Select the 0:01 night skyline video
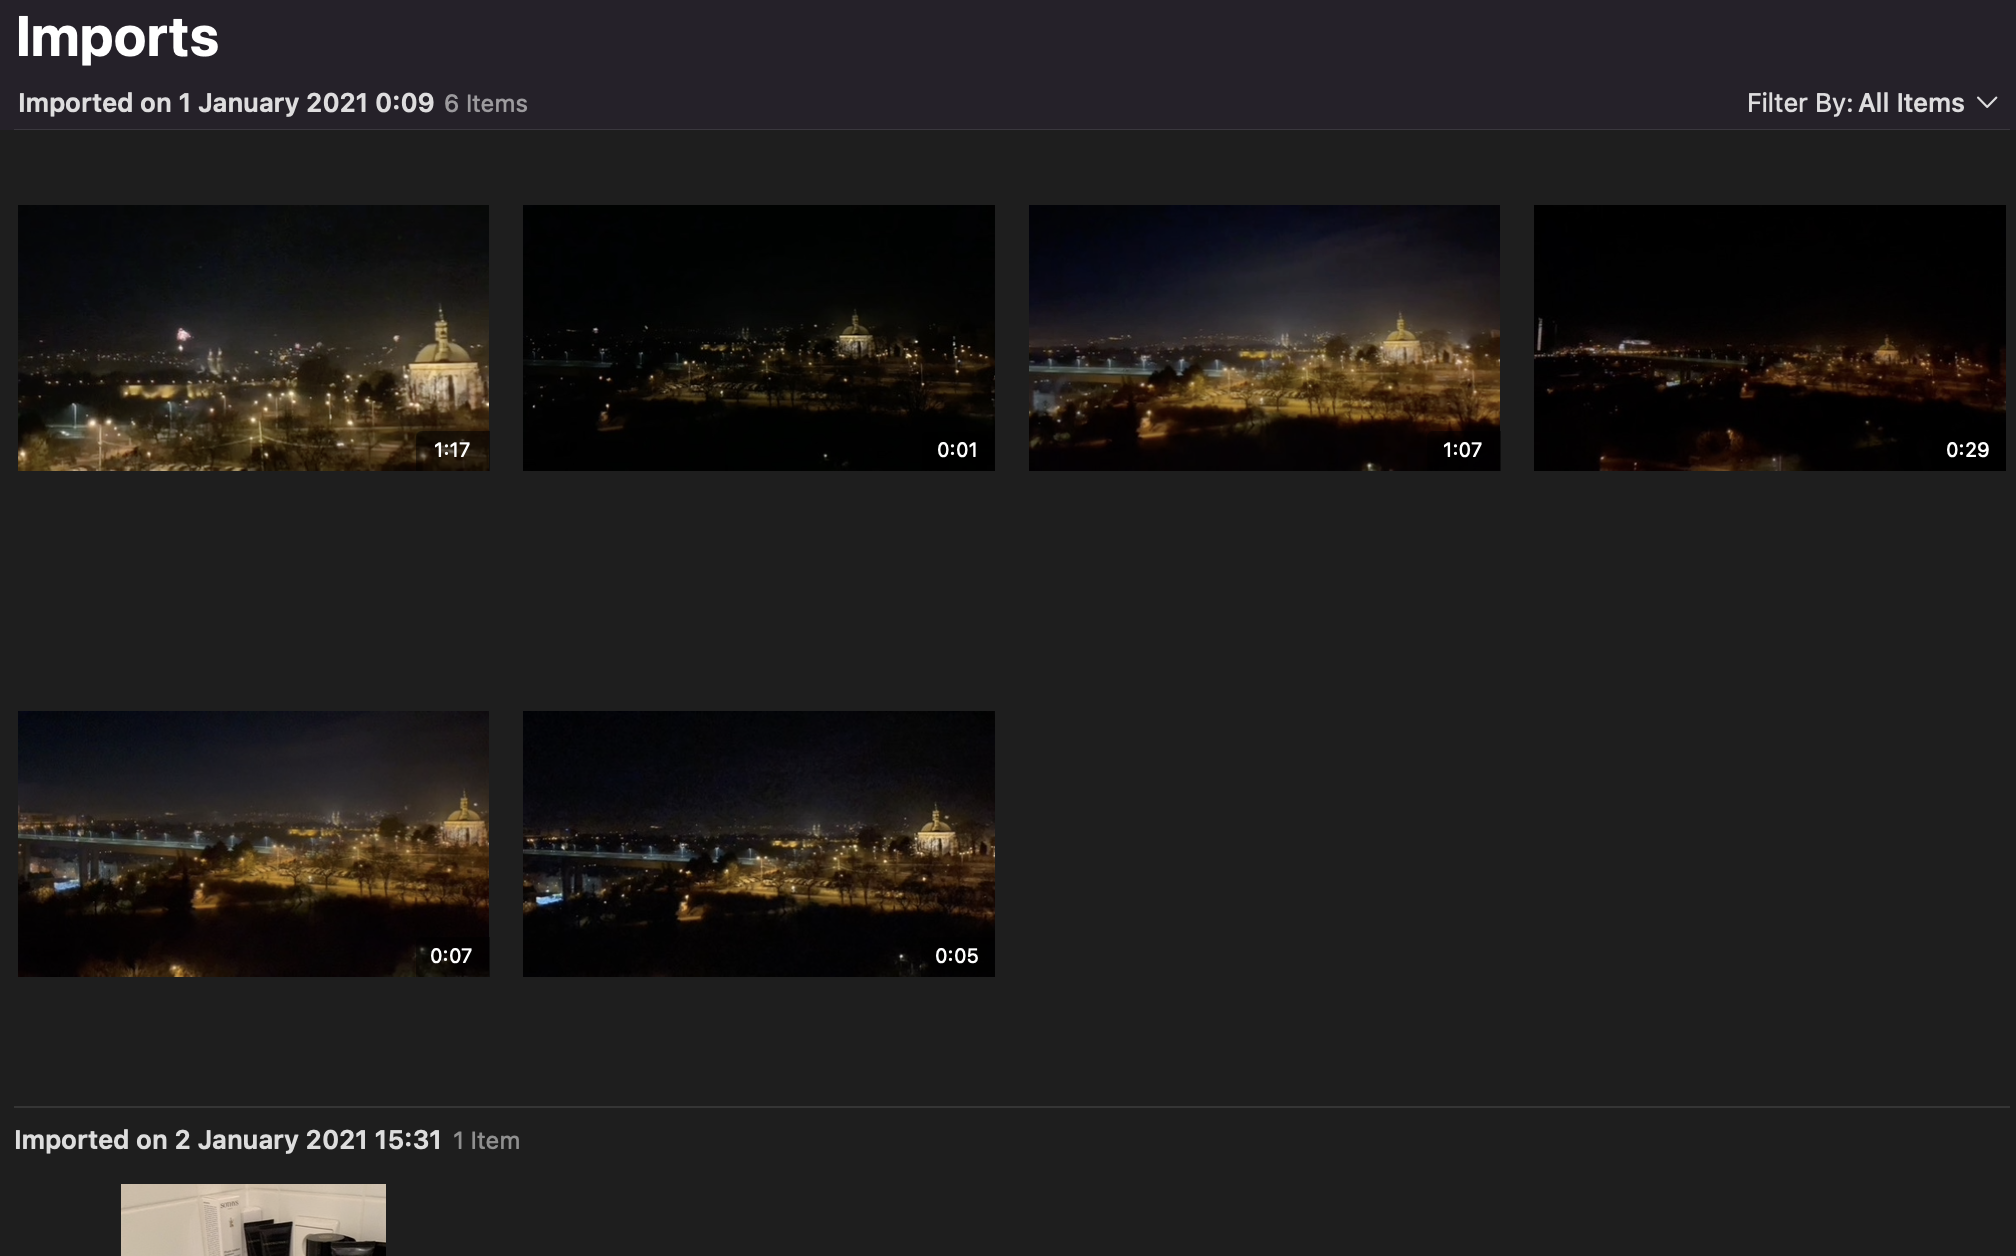 (758, 337)
